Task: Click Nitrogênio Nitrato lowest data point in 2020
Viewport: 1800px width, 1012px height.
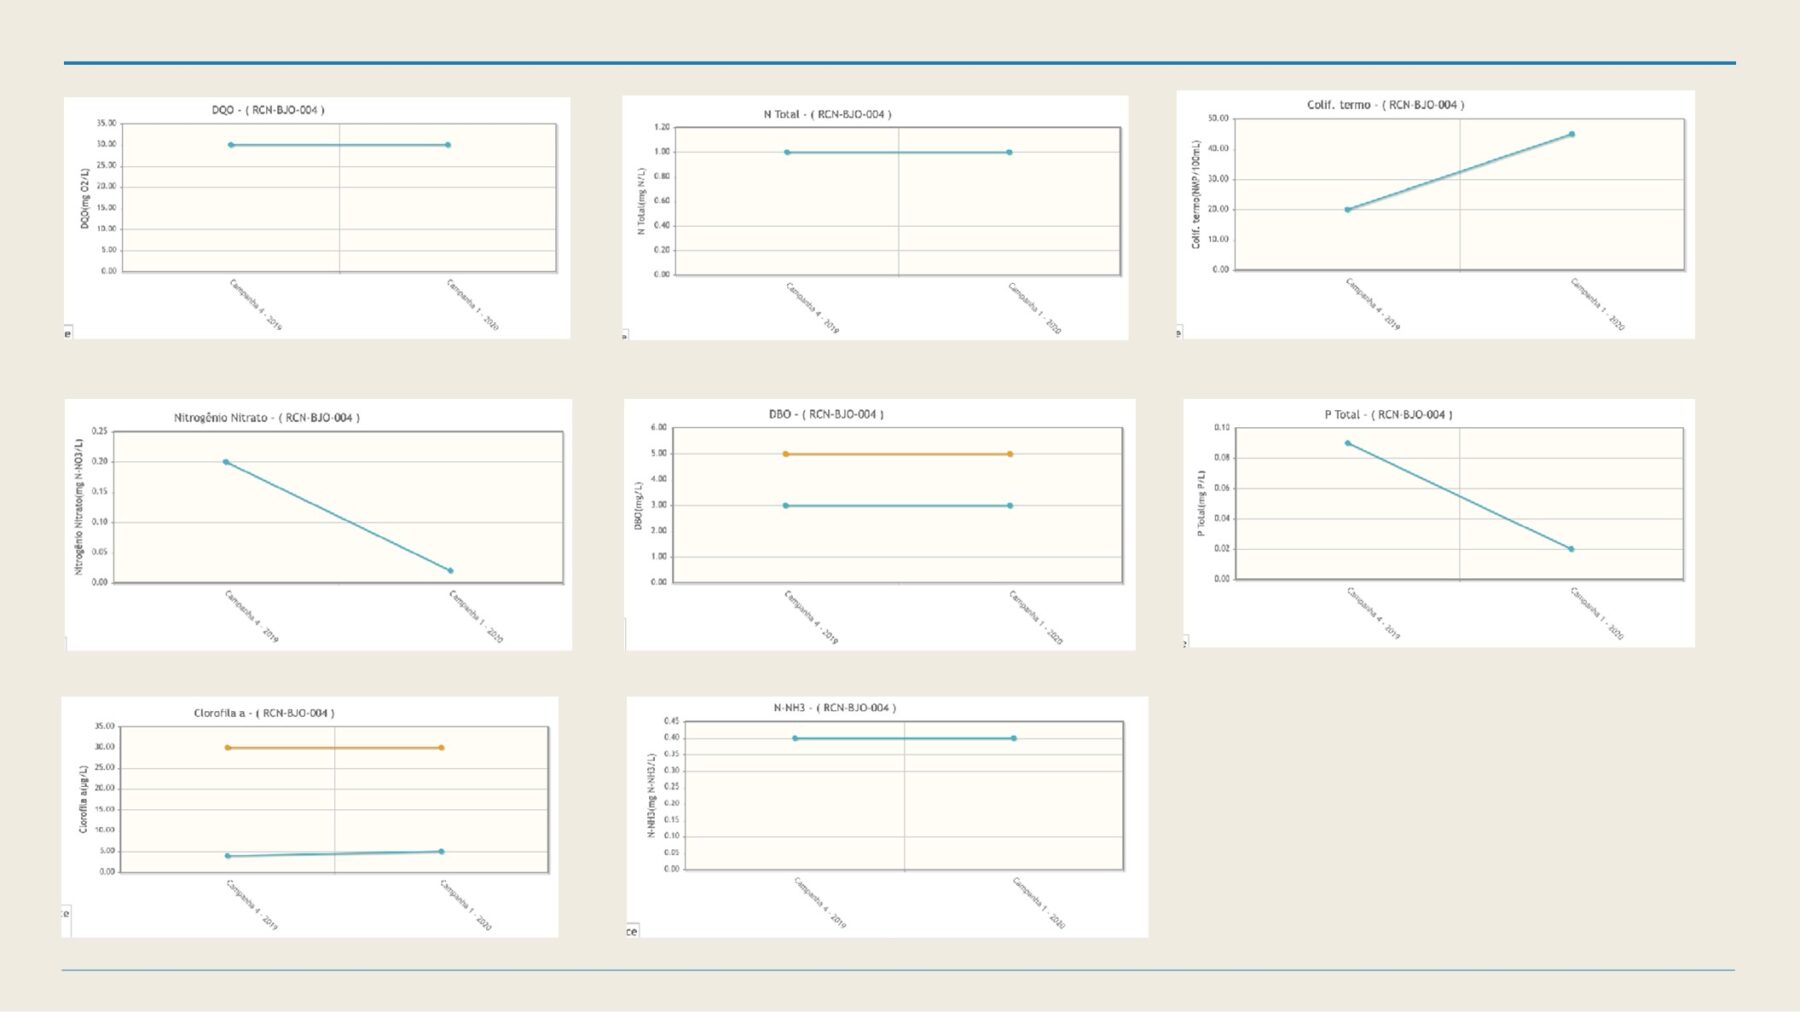Action: click(451, 571)
